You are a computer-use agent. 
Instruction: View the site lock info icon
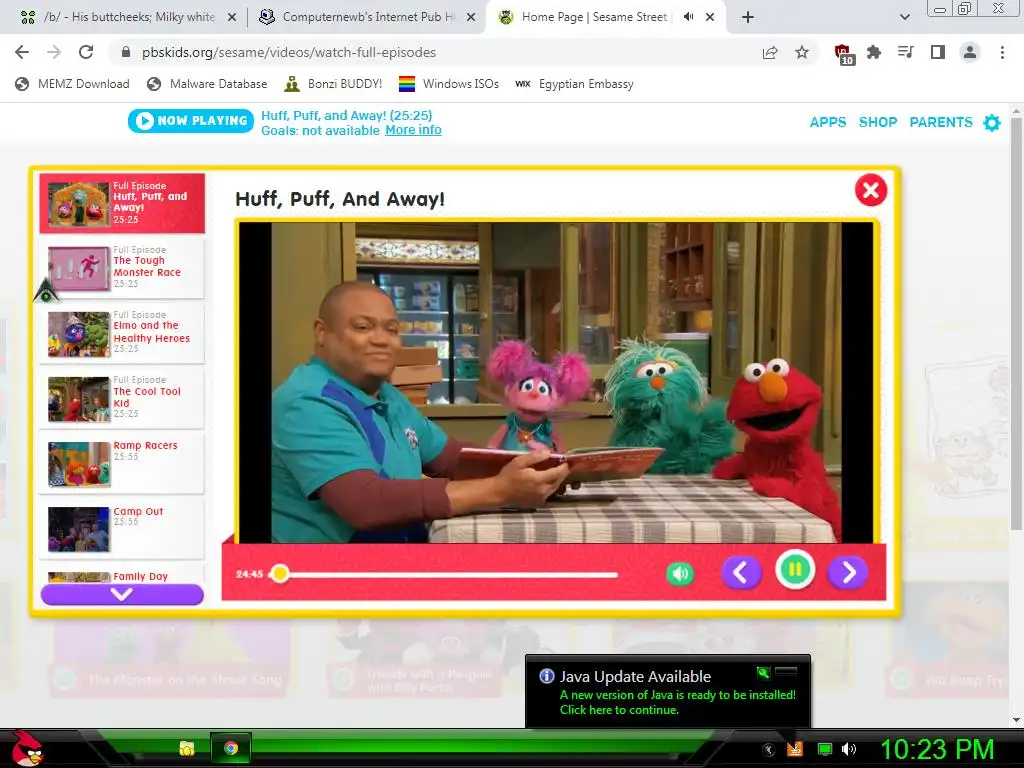pos(127,52)
